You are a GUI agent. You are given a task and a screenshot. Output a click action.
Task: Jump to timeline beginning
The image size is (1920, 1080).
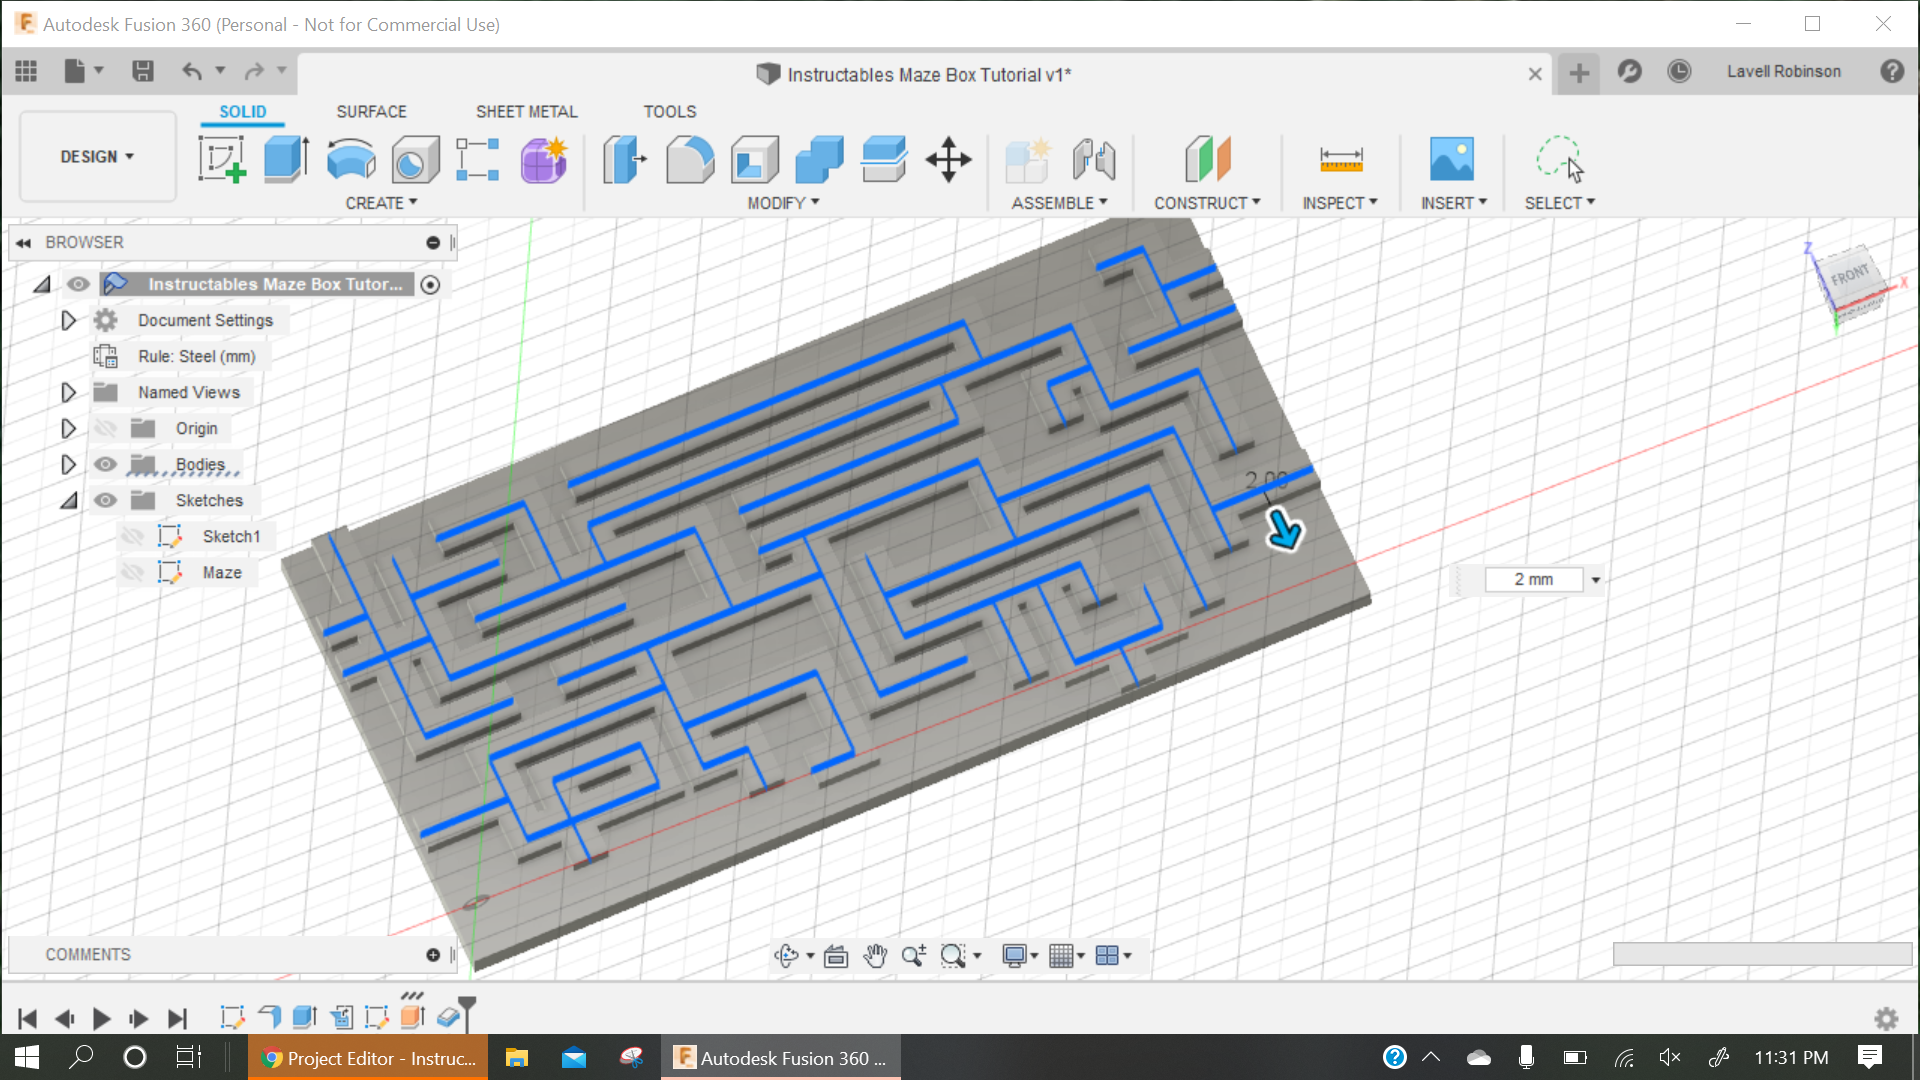pyautogui.click(x=27, y=1018)
